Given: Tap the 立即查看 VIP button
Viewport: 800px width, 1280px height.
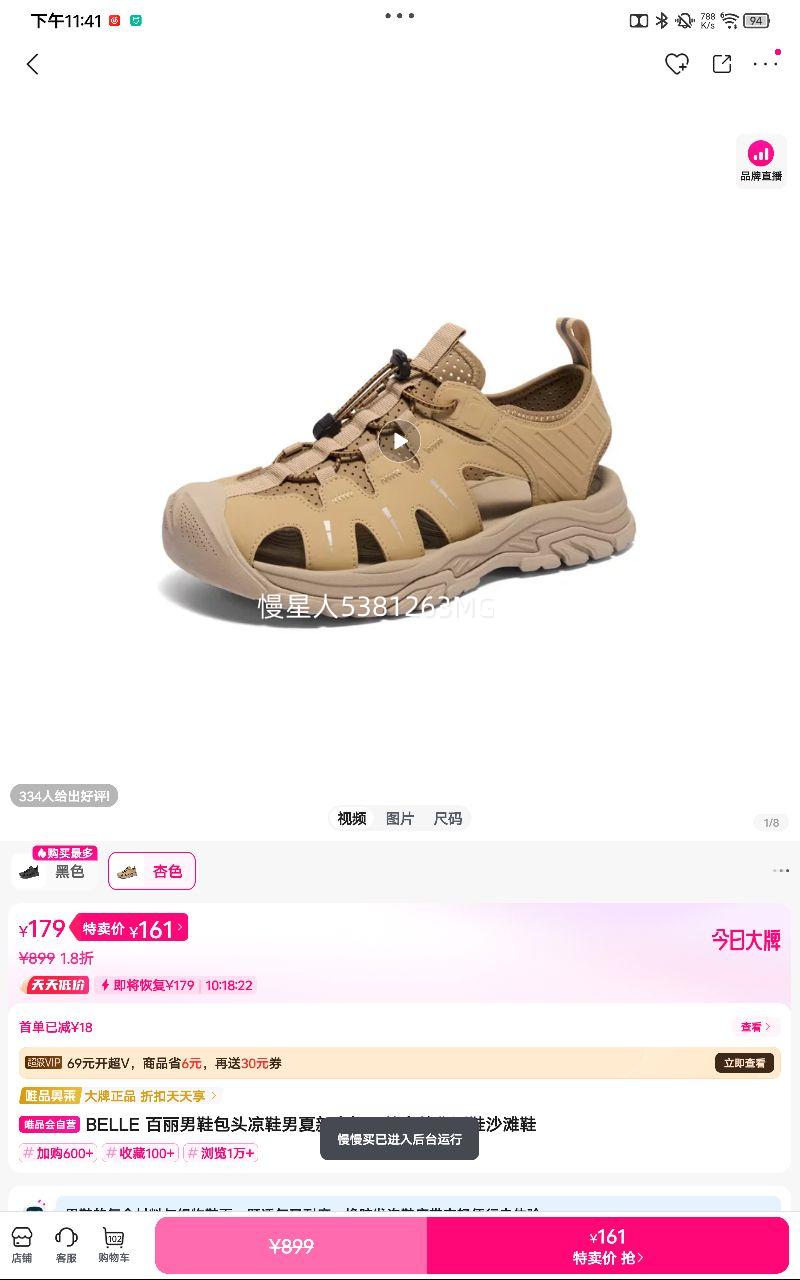Looking at the screenshot, I should pos(745,1063).
